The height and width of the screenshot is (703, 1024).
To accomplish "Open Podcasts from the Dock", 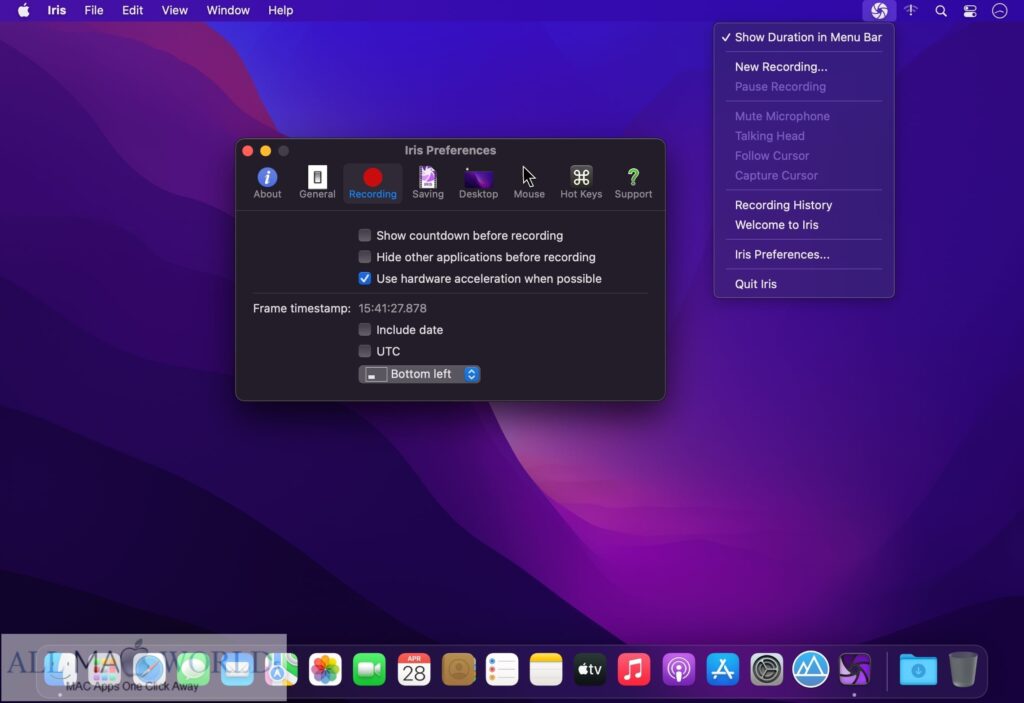I will click(x=679, y=670).
